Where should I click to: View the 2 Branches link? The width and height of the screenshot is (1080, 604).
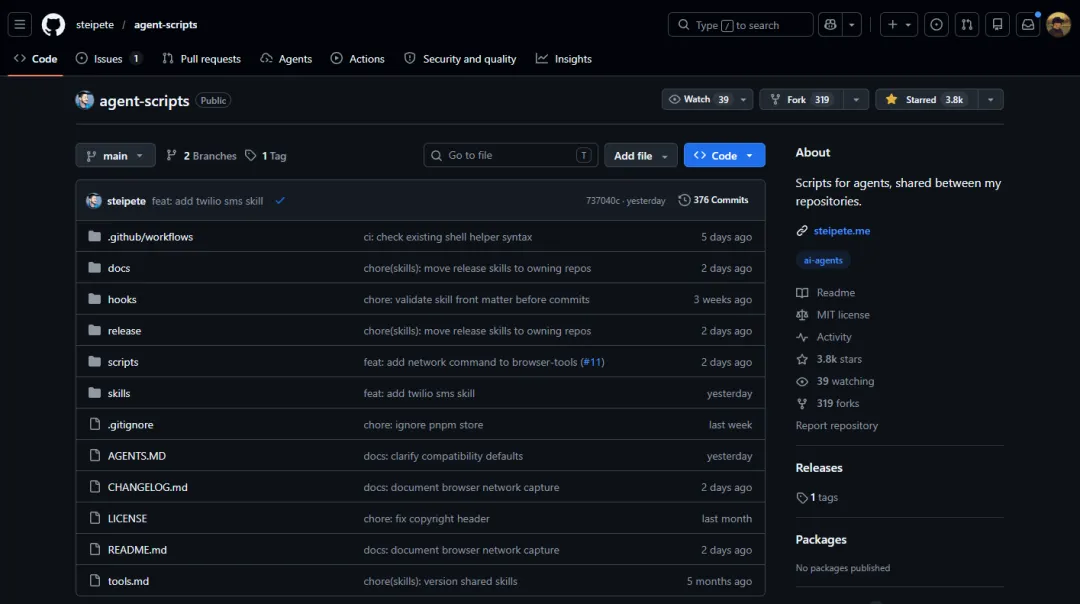pos(201,156)
